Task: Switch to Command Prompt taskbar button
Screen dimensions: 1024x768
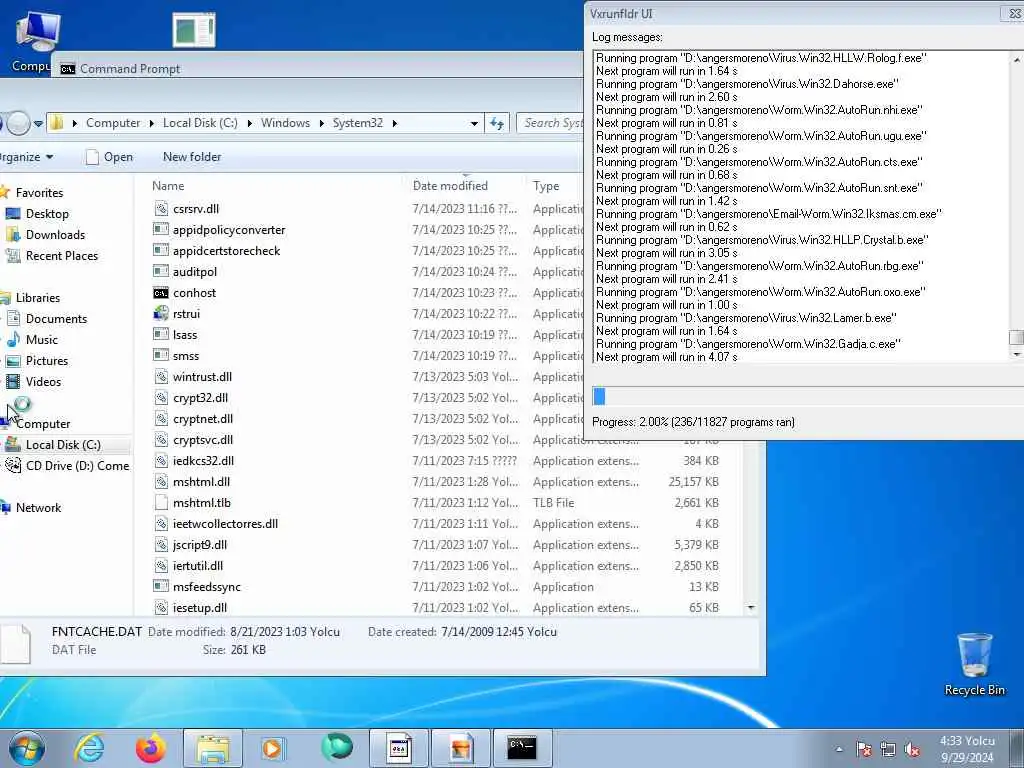Action: click(522, 748)
